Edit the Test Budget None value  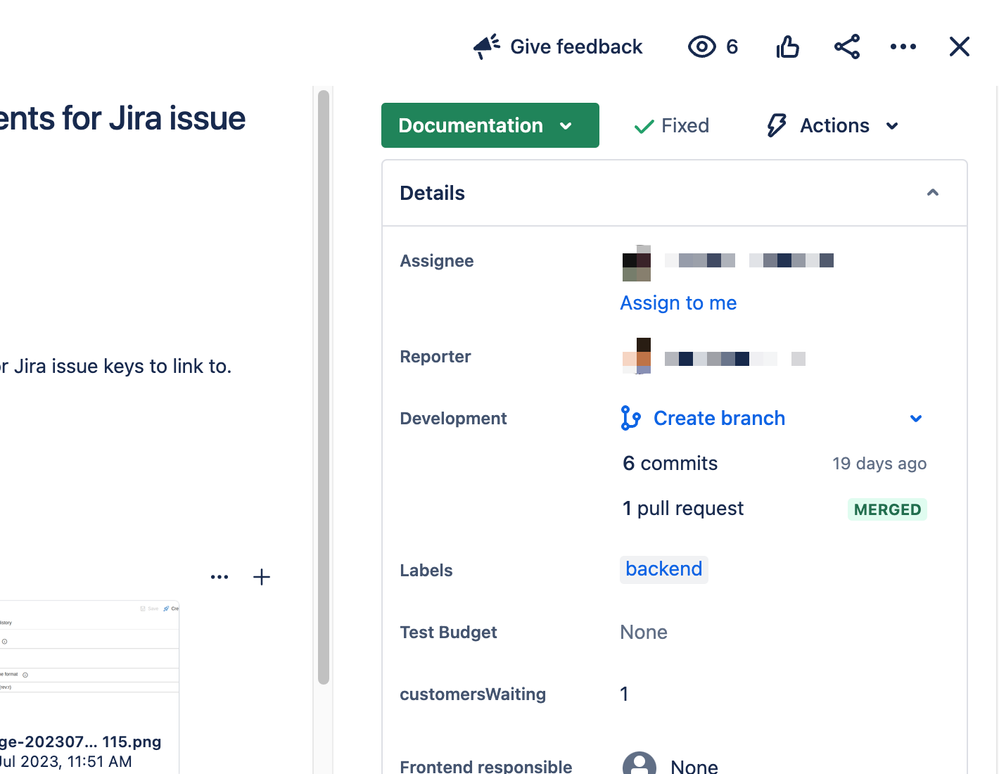pyautogui.click(x=643, y=632)
